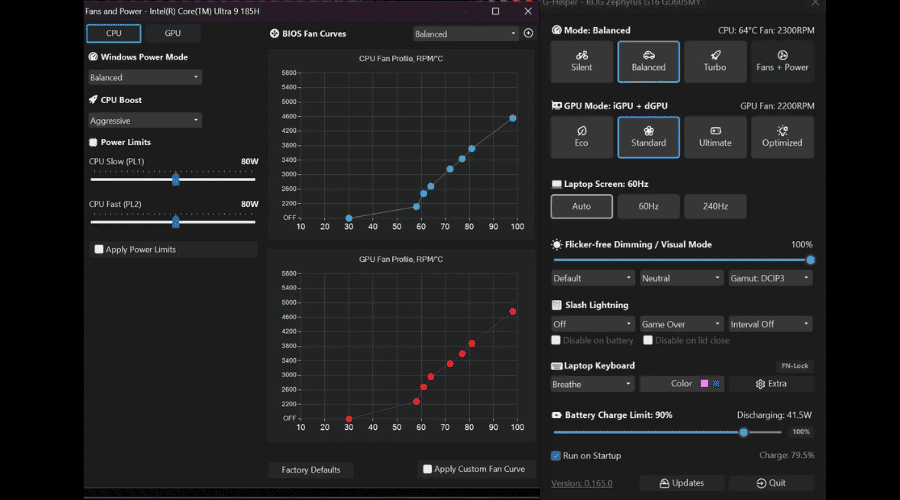
Task: Open the keyboard Color picker
Action: [x=682, y=383]
